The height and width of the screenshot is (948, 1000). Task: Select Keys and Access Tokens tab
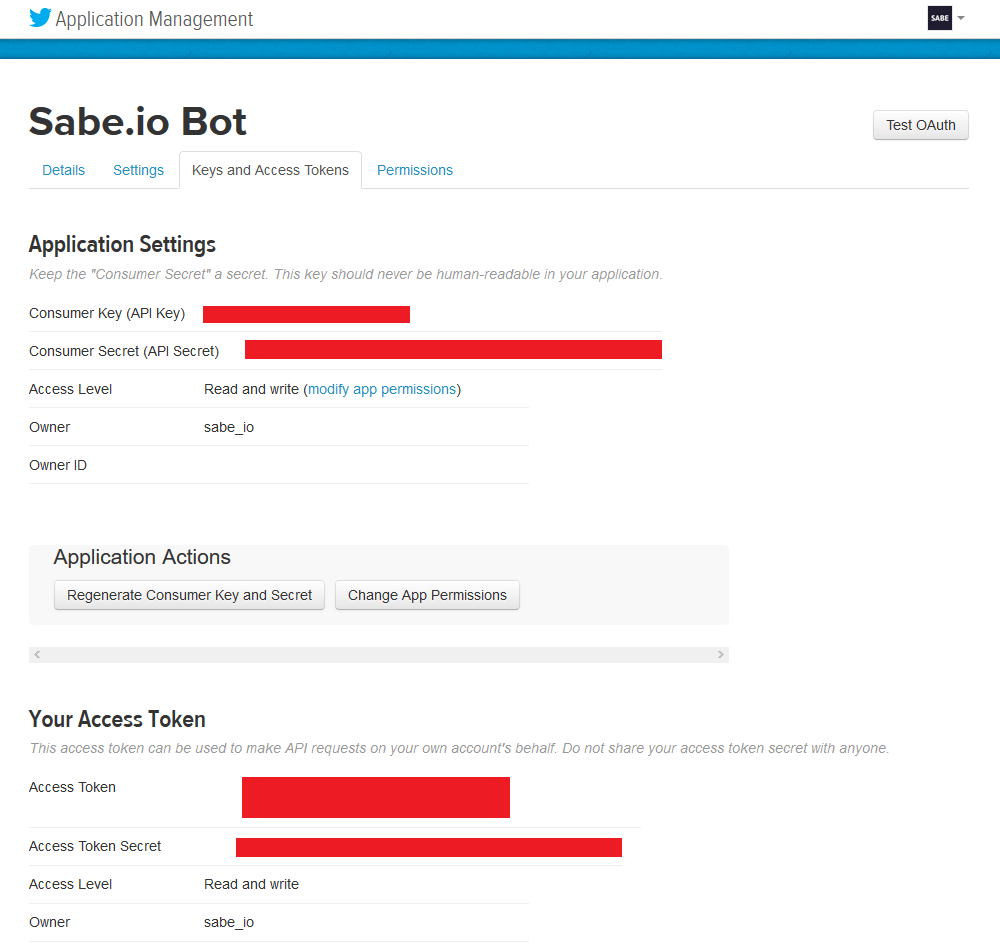270,170
